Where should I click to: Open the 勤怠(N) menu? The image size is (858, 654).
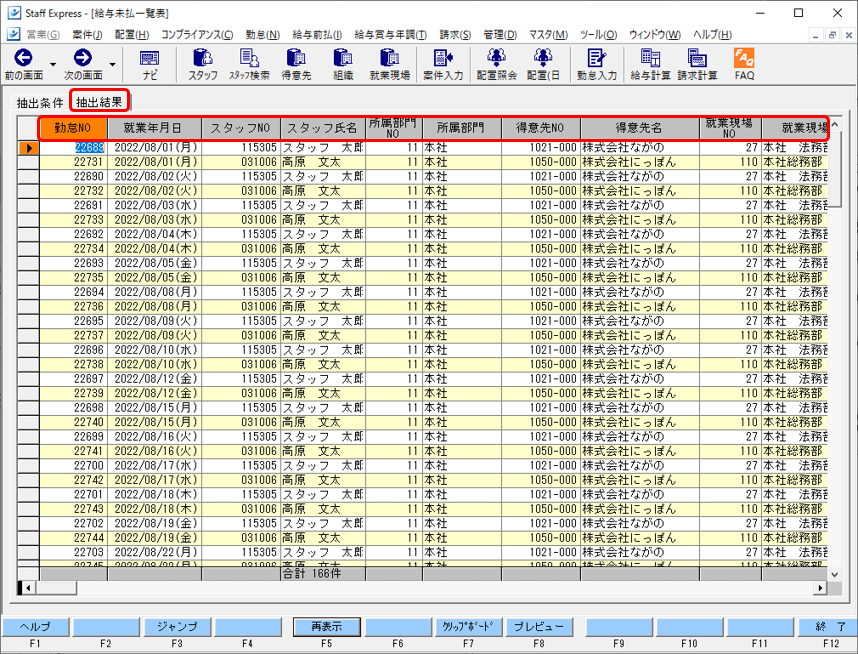point(263,35)
